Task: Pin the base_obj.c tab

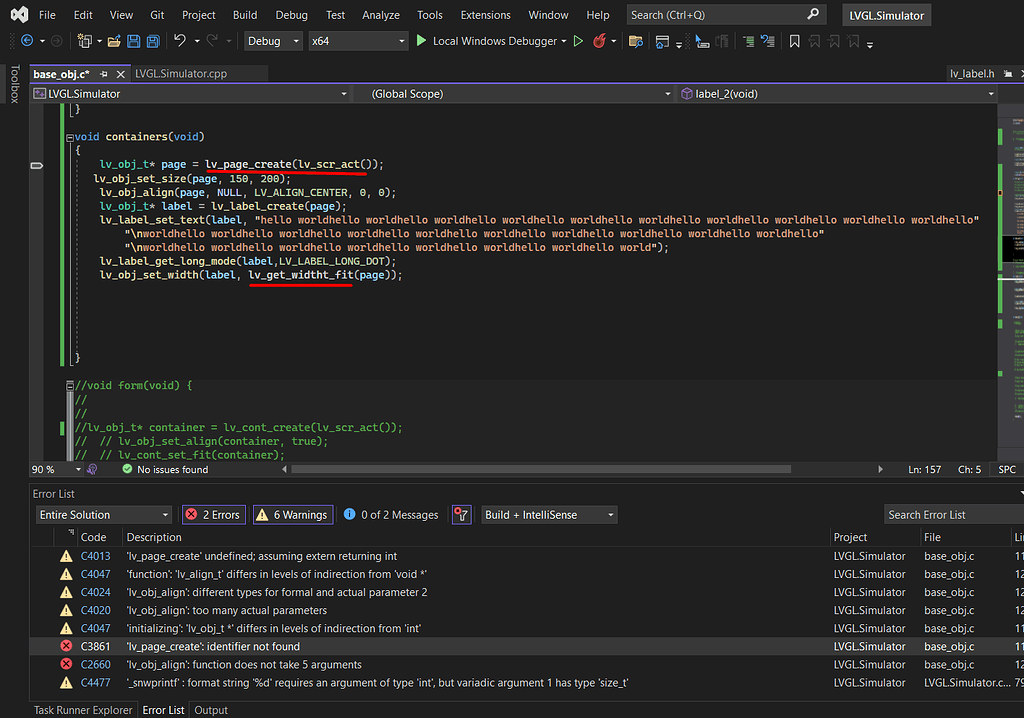Action: click(103, 74)
